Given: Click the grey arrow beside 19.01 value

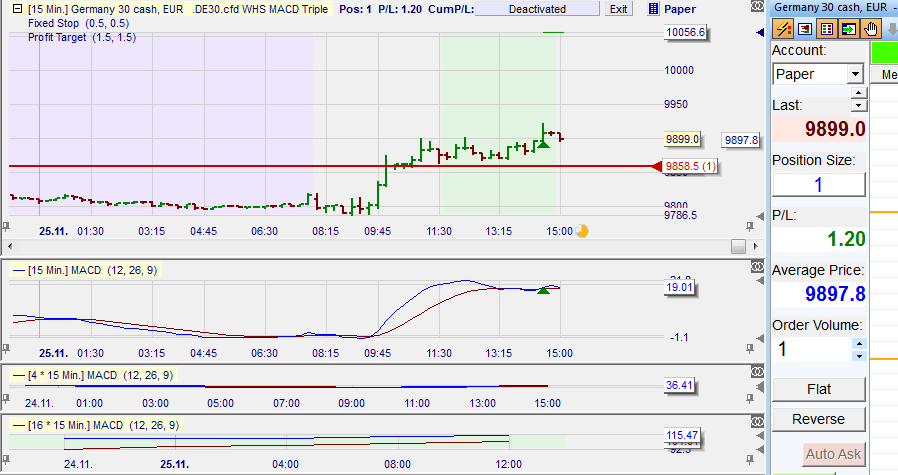Looking at the screenshot, I should [x=760, y=281].
